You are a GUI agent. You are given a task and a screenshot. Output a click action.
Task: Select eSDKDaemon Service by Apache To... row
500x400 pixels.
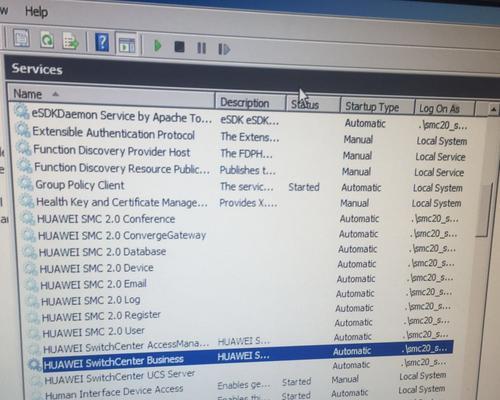click(122, 116)
